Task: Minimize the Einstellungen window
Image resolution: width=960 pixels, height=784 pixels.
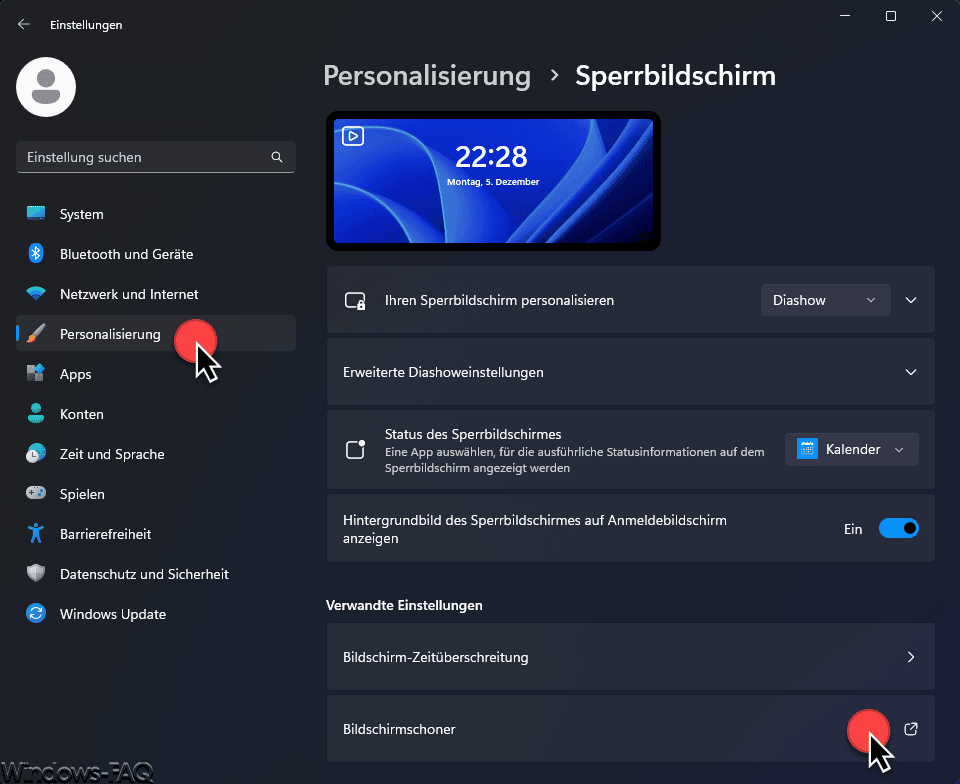Action: (845, 16)
